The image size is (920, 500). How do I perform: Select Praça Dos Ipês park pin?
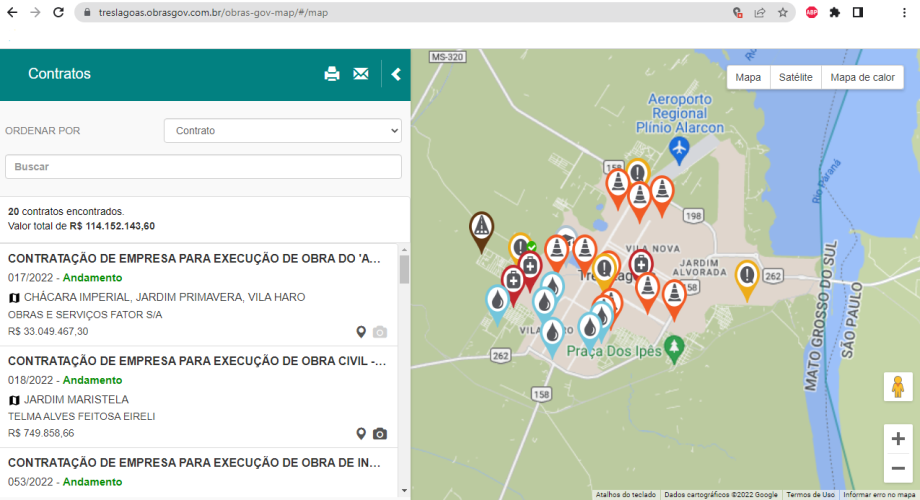pyautogui.click(x=674, y=349)
